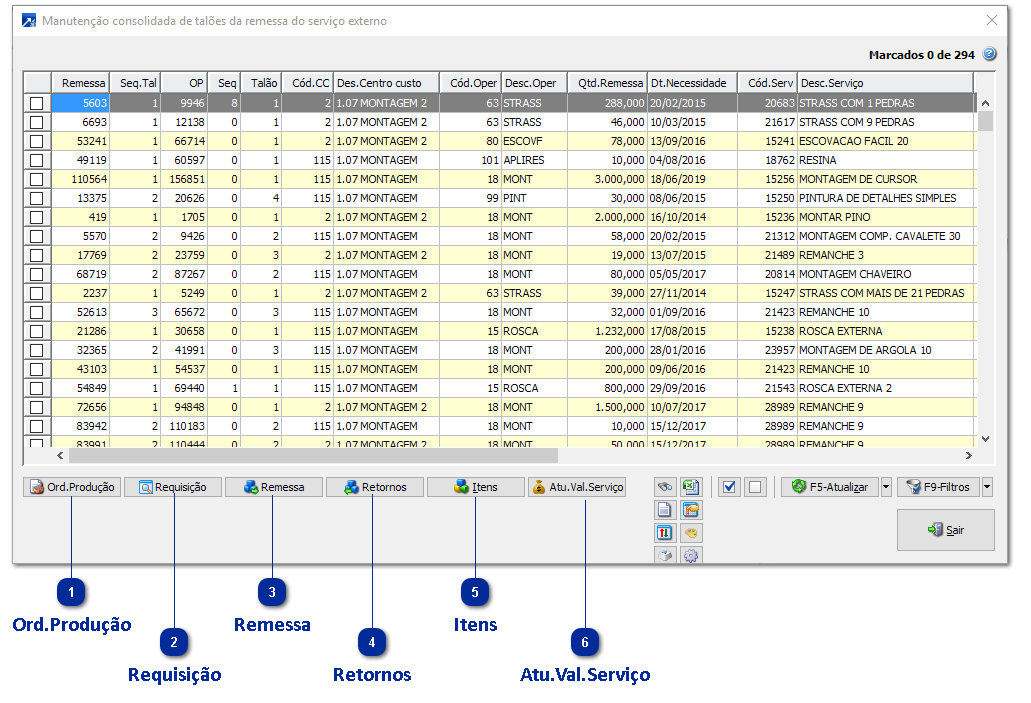Open the F9-Filtros dropdown arrow
This screenshot has width=1031, height=703.
pyautogui.click(x=988, y=487)
